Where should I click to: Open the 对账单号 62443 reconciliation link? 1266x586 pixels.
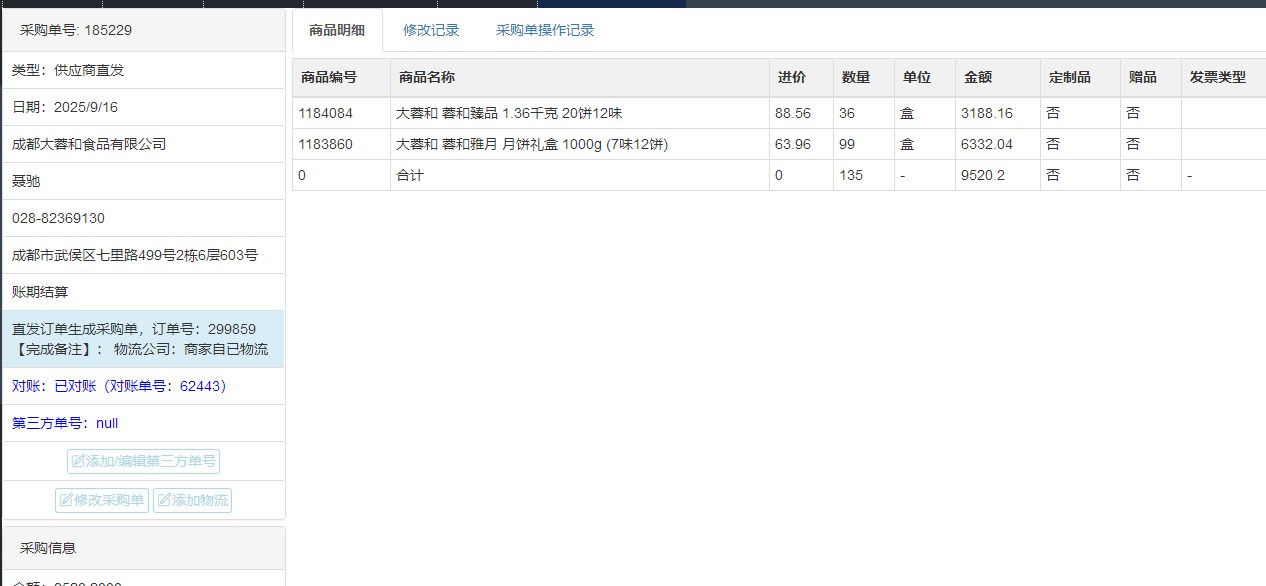119,386
